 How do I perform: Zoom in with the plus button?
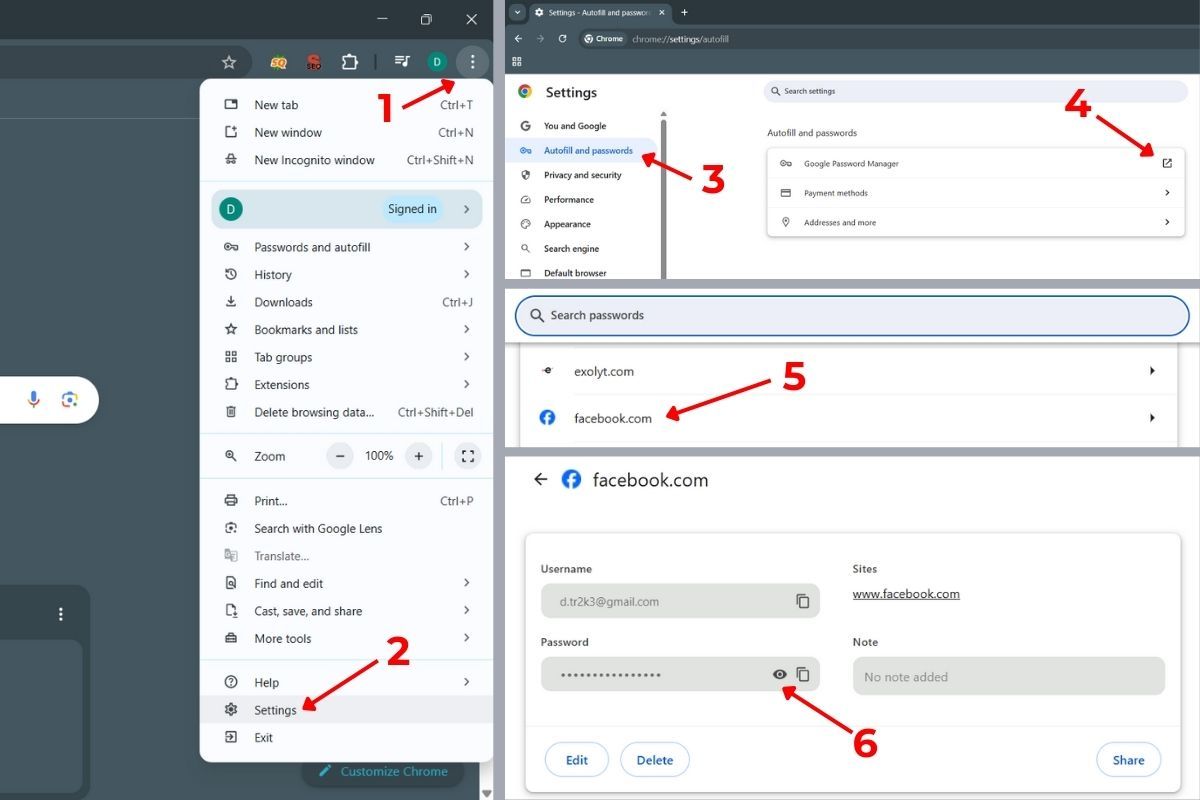point(419,456)
